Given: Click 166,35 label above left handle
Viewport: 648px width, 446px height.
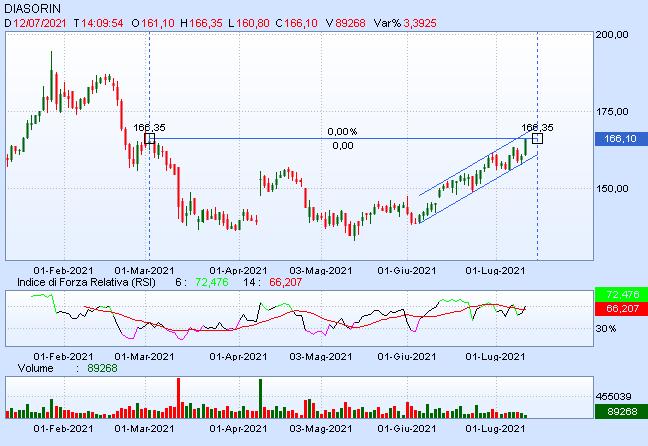Looking at the screenshot, I should click(149, 128).
